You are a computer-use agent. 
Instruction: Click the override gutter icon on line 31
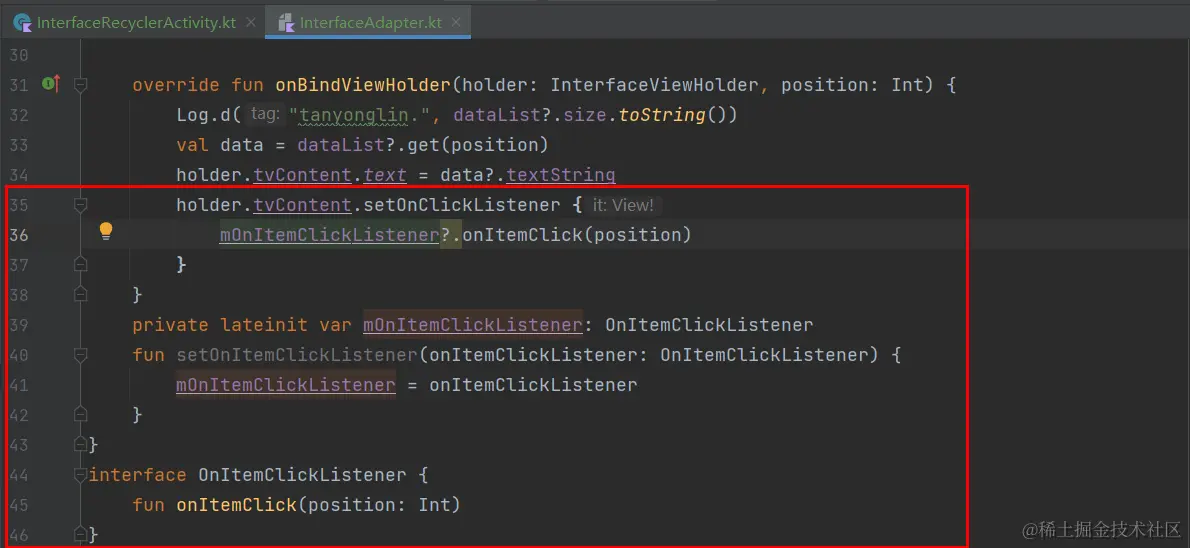point(51,84)
